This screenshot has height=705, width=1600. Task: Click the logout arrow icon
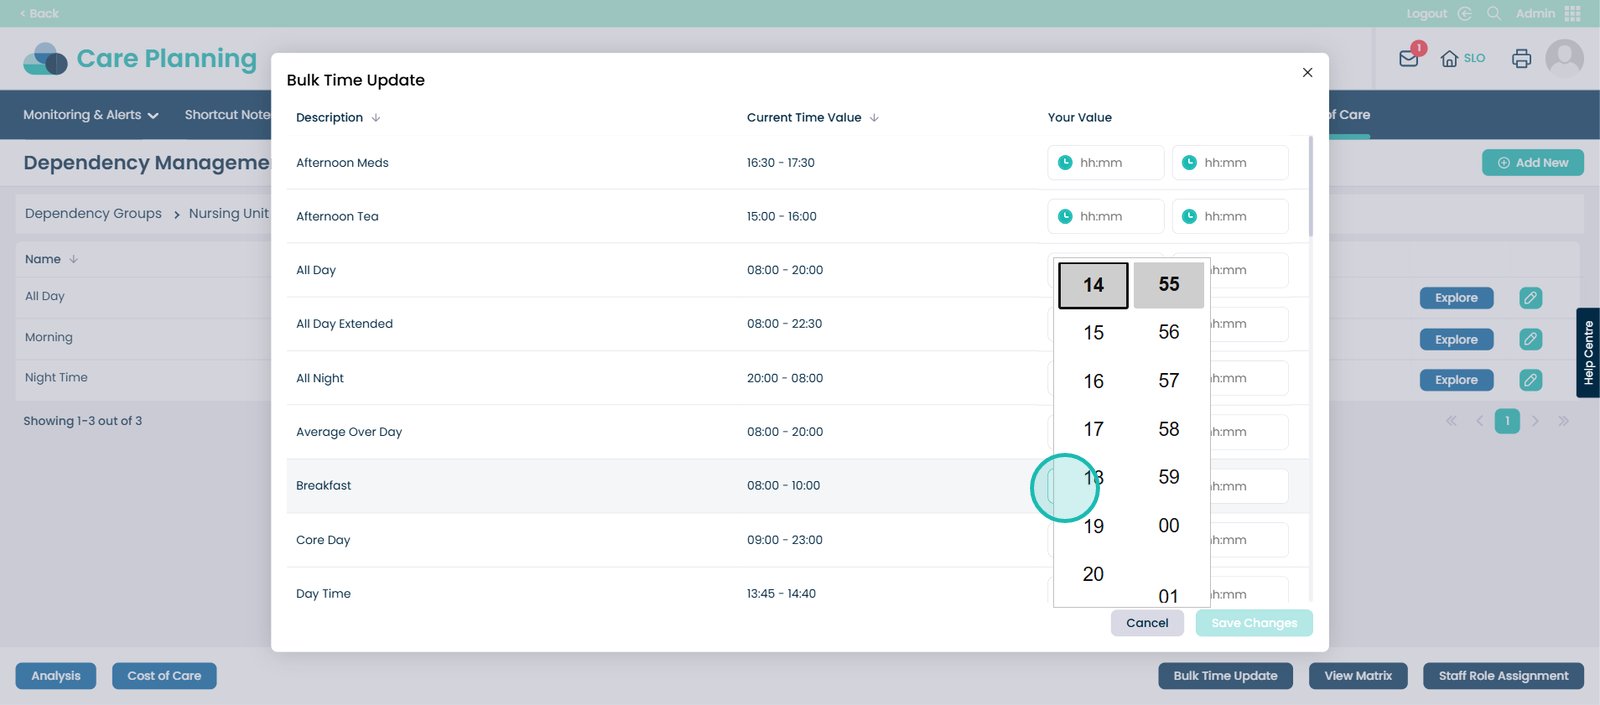(1465, 13)
